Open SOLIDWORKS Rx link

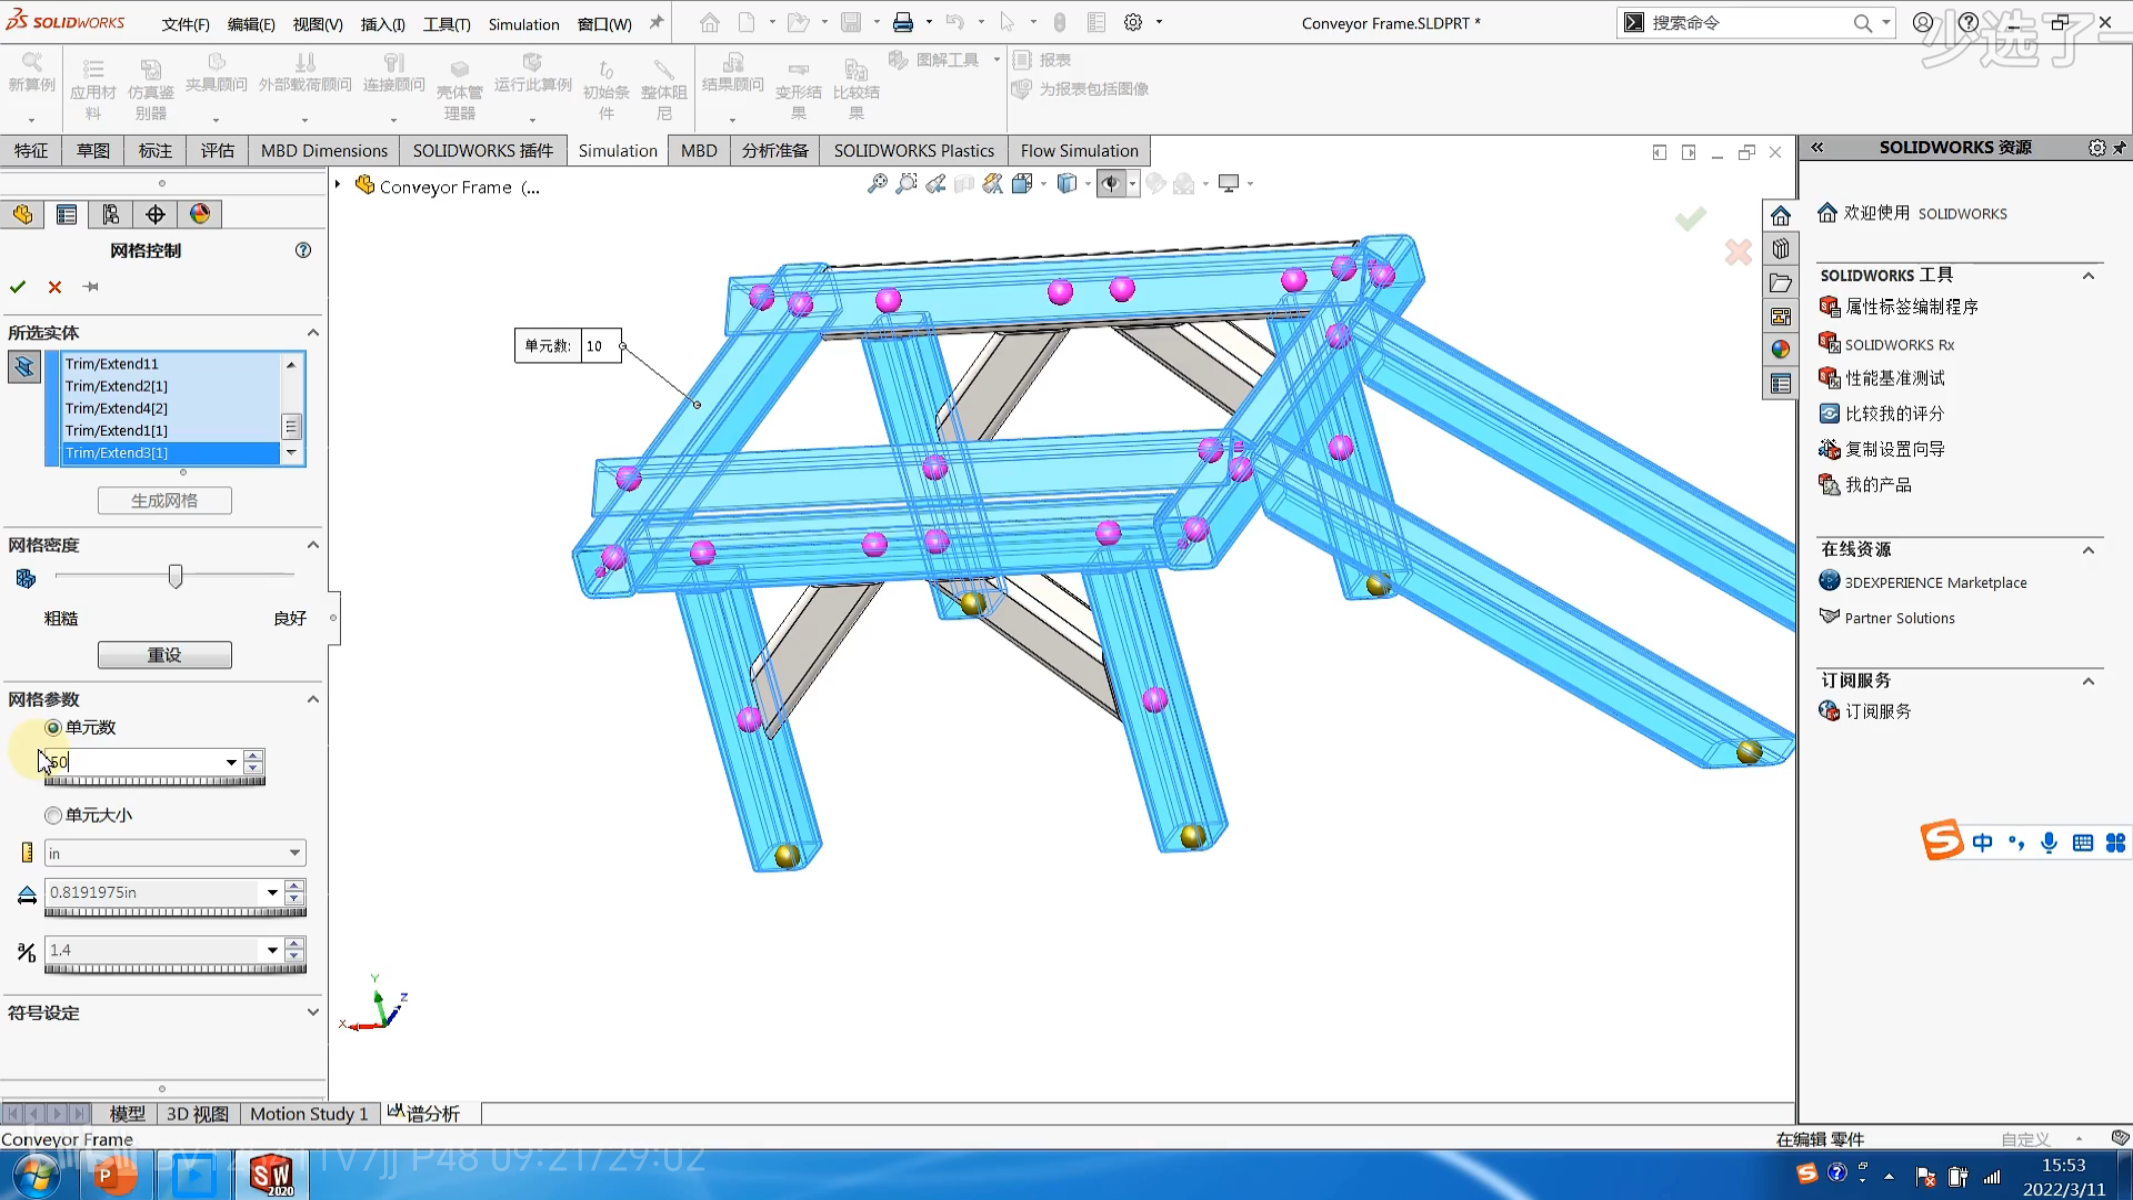pyautogui.click(x=1899, y=345)
